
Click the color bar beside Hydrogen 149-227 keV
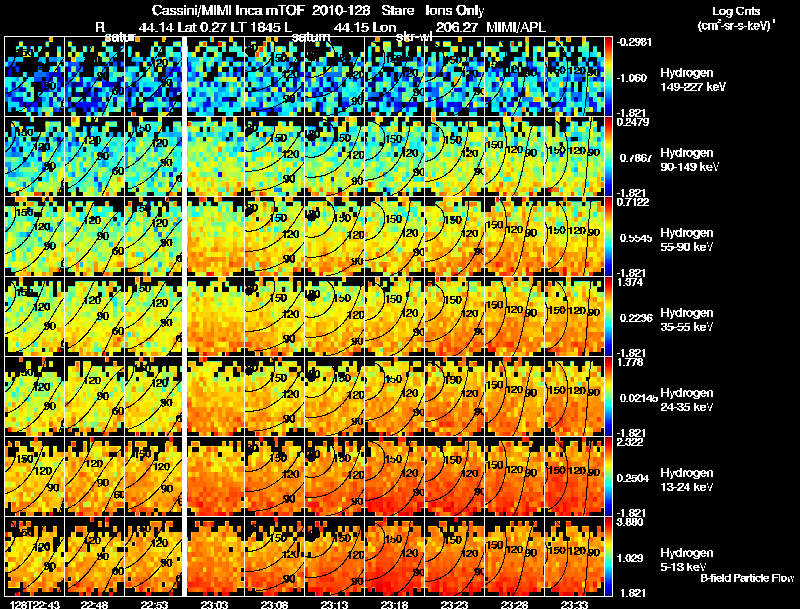tap(609, 77)
